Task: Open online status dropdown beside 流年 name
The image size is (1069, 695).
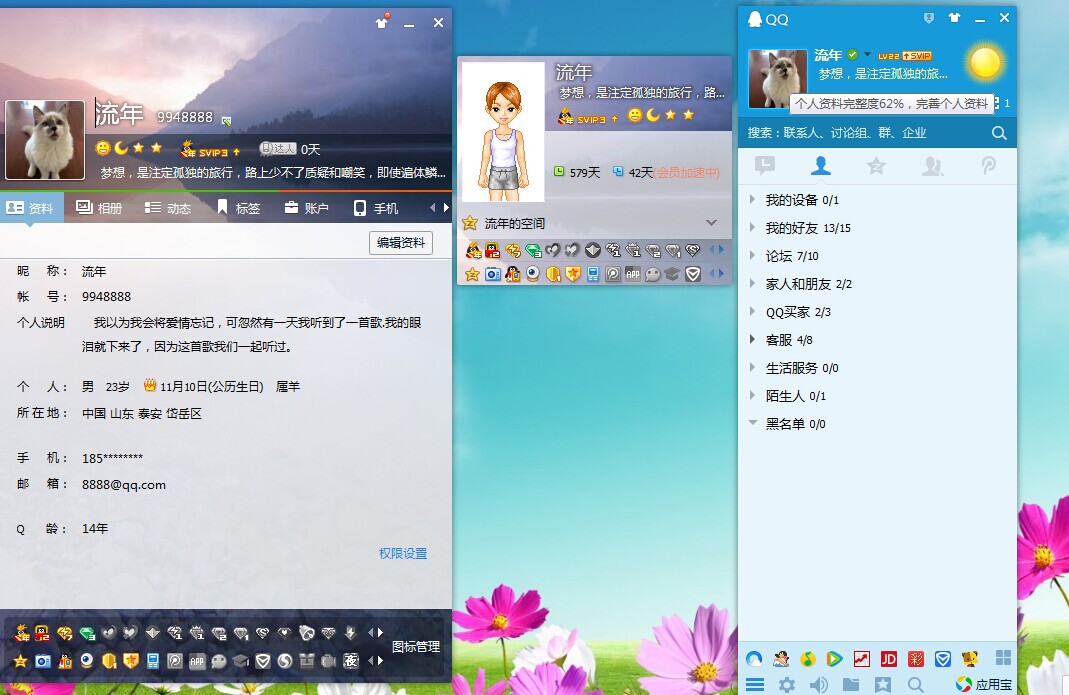Action: [x=867, y=54]
